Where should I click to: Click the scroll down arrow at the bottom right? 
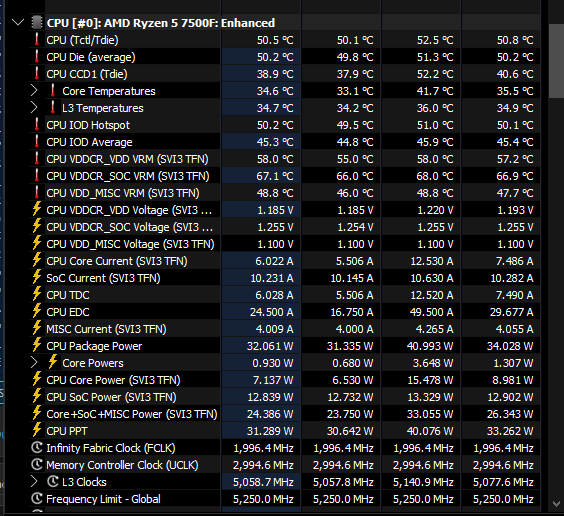click(x=556, y=504)
